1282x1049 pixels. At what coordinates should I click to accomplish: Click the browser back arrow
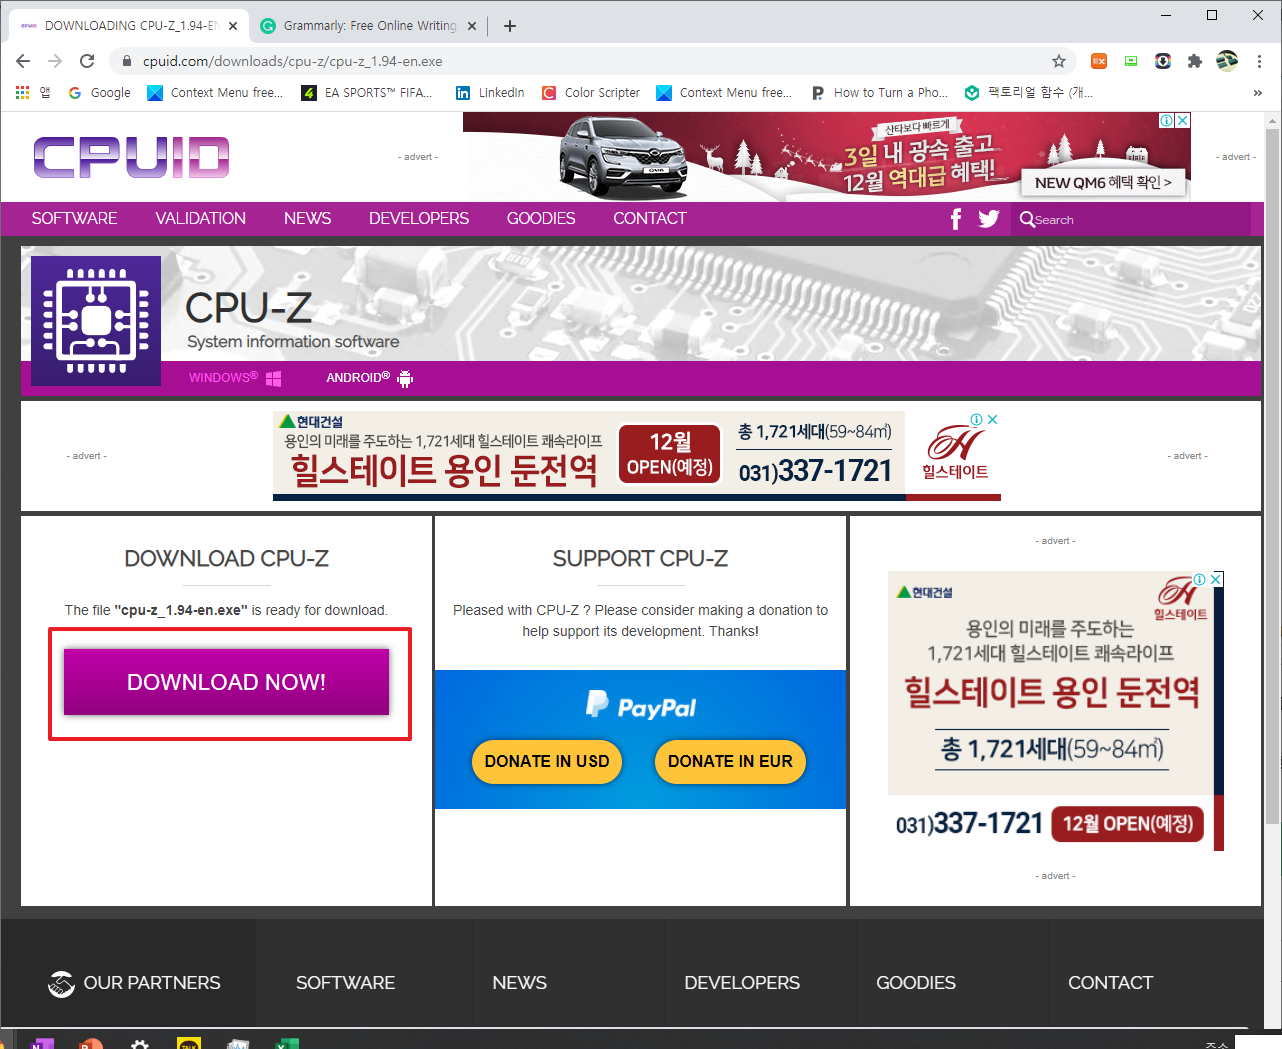(x=23, y=61)
